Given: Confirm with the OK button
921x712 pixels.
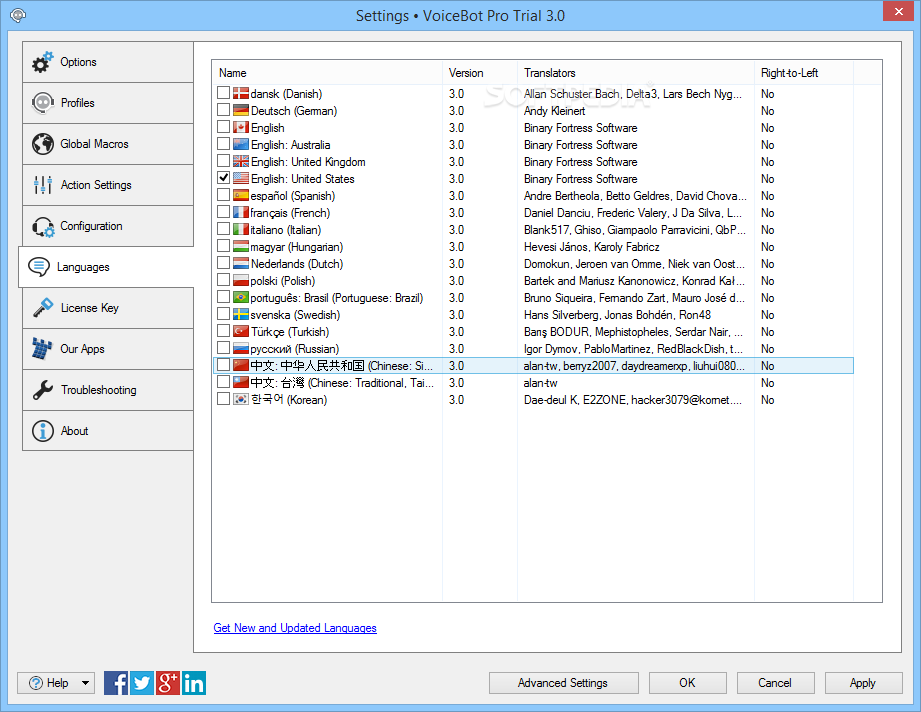Looking at the screenshot, I should (x=687, y=683).
